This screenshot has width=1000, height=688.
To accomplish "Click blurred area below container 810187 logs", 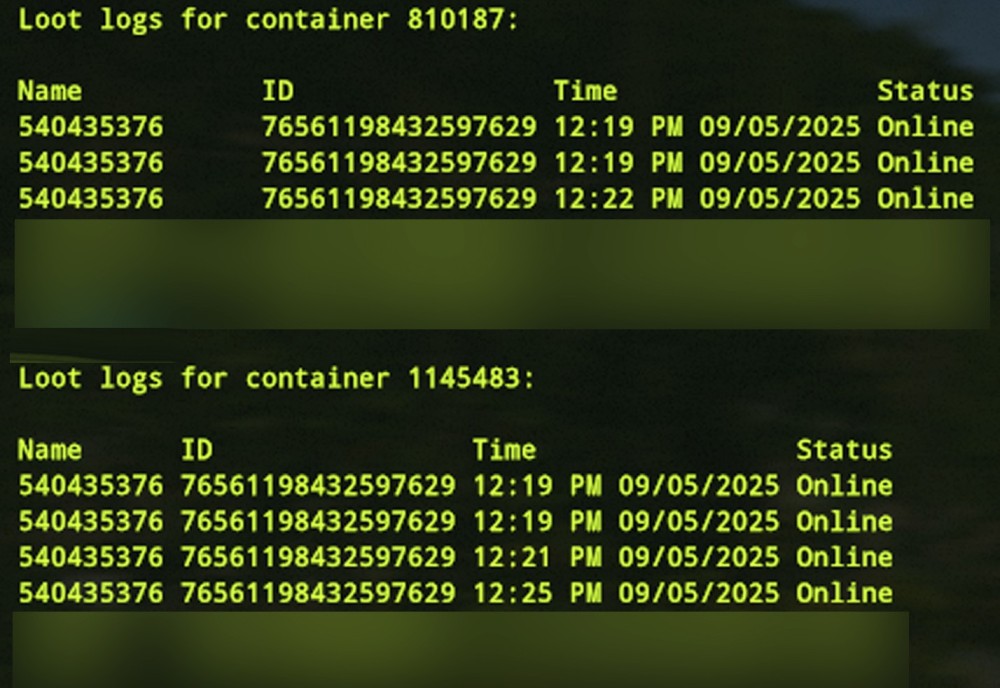I will [500, 272].
